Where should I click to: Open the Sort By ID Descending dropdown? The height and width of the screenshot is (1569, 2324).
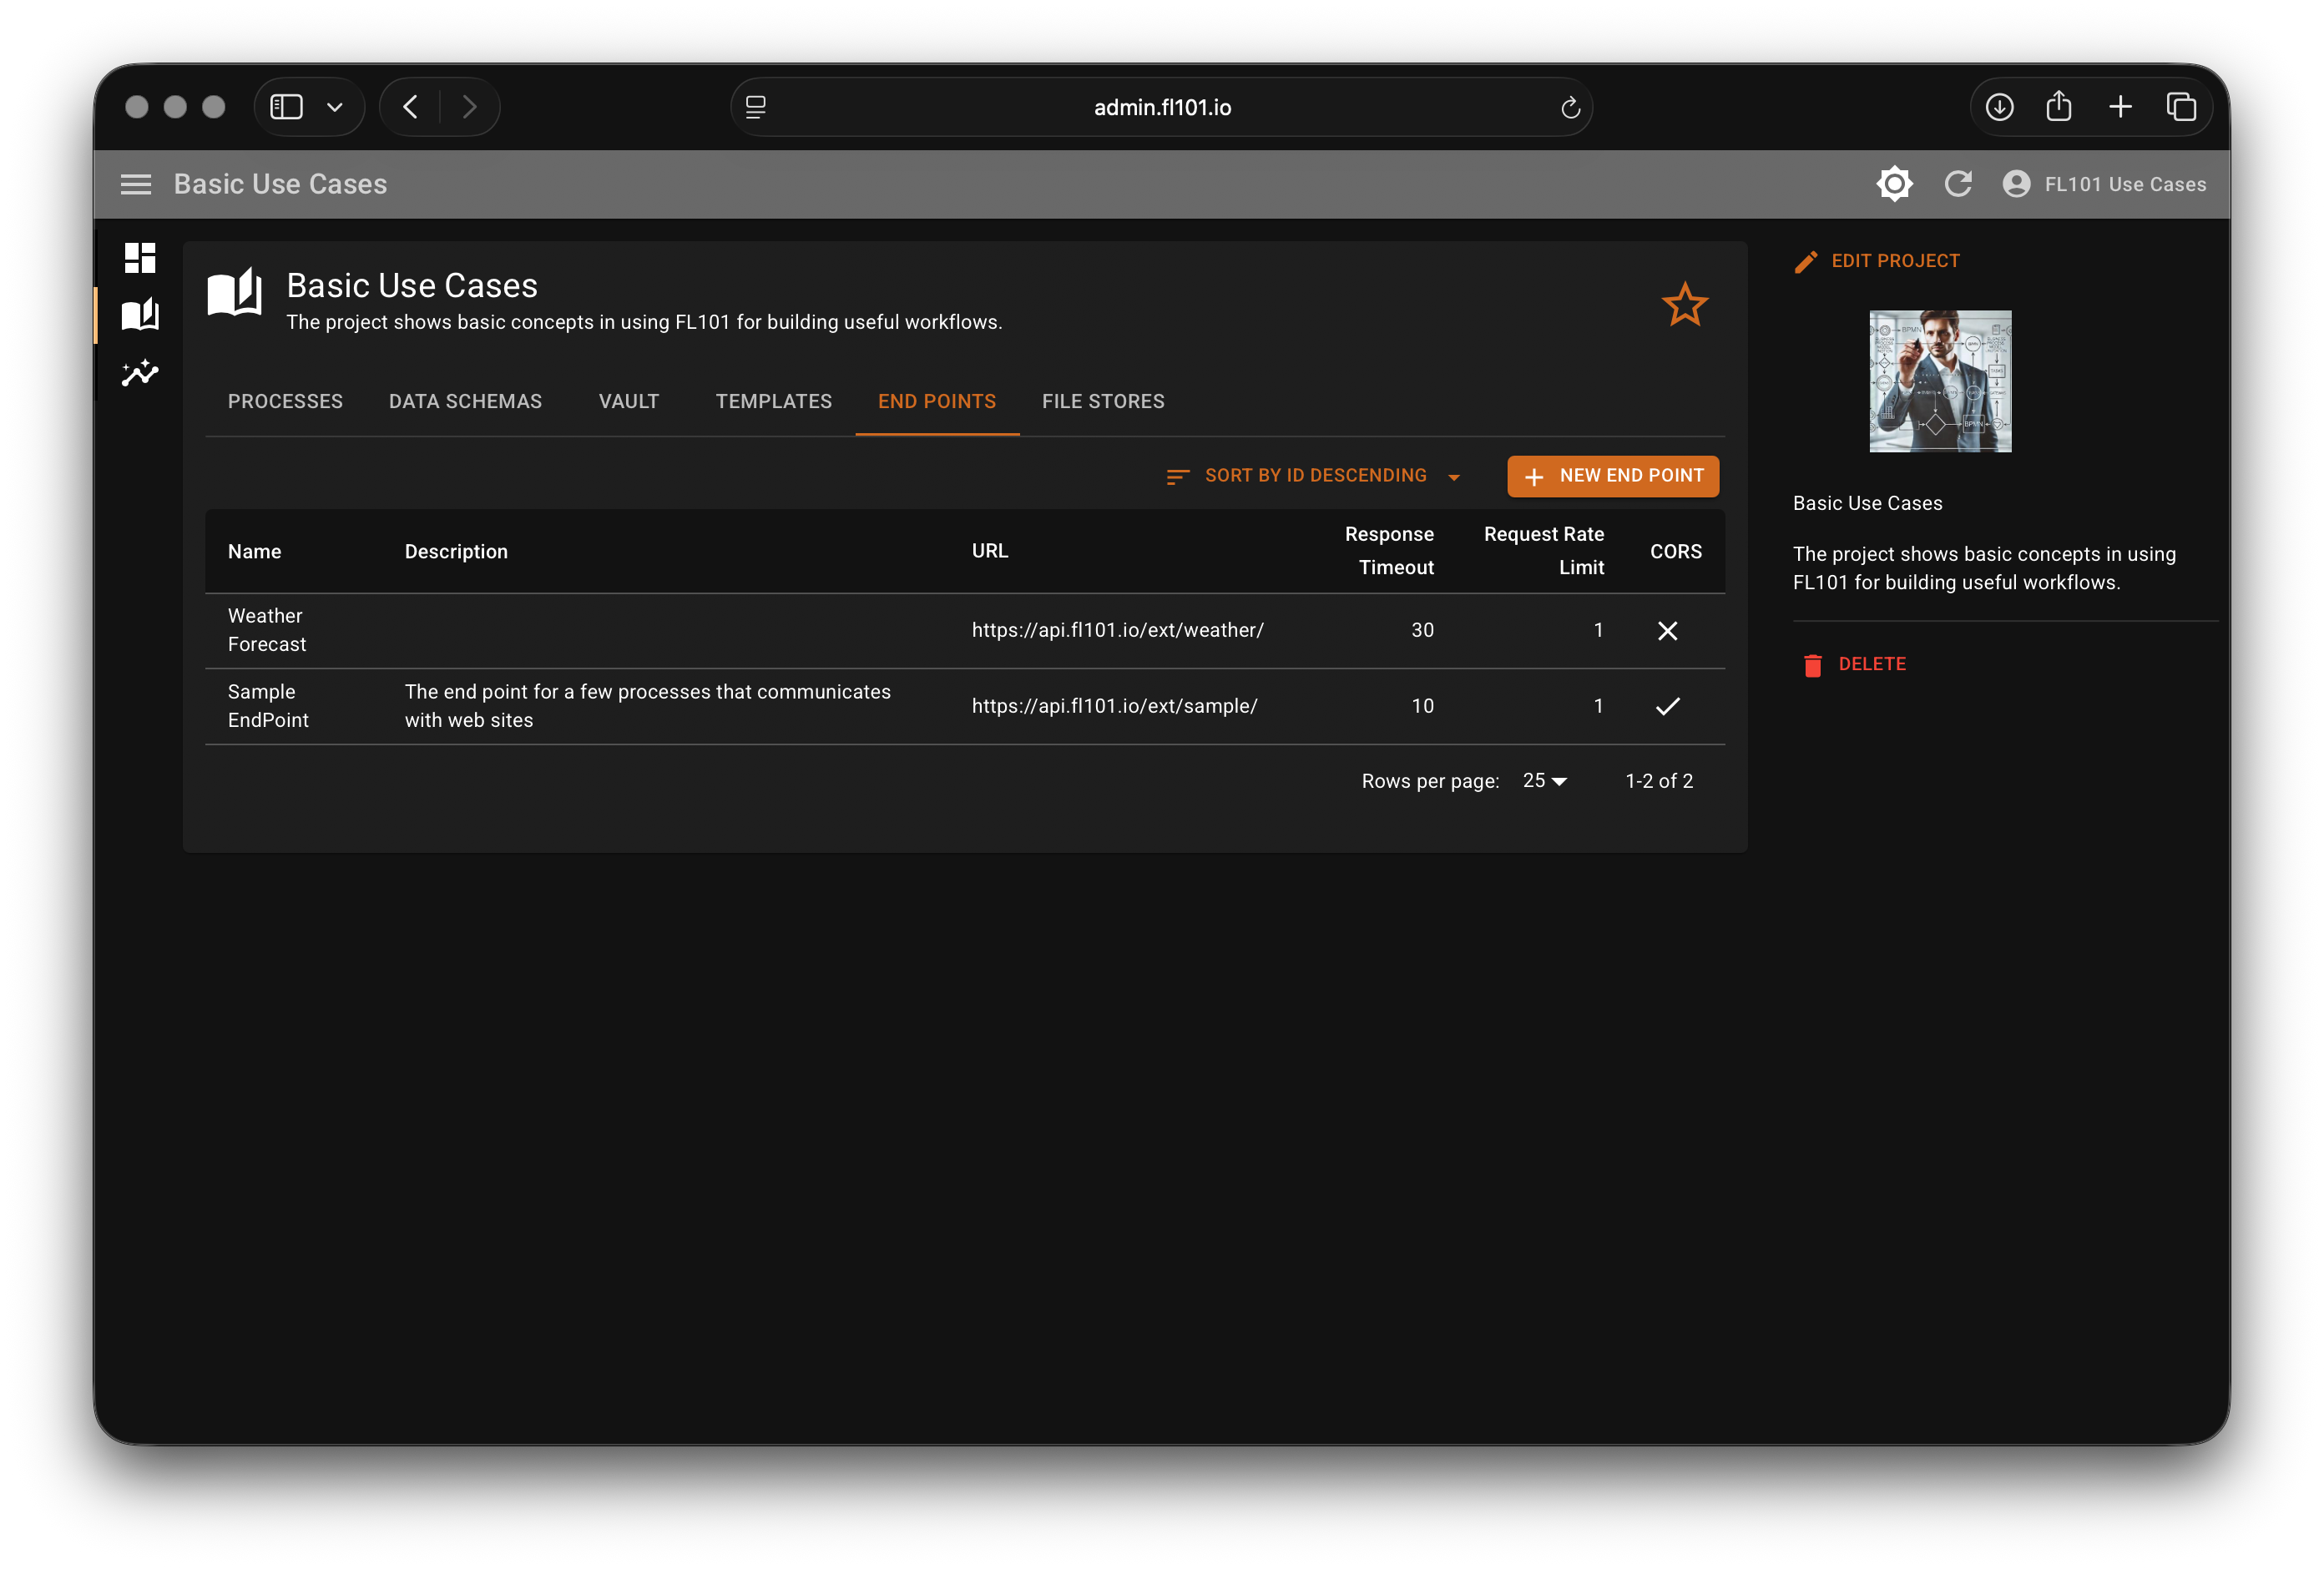pos(1313,475)
